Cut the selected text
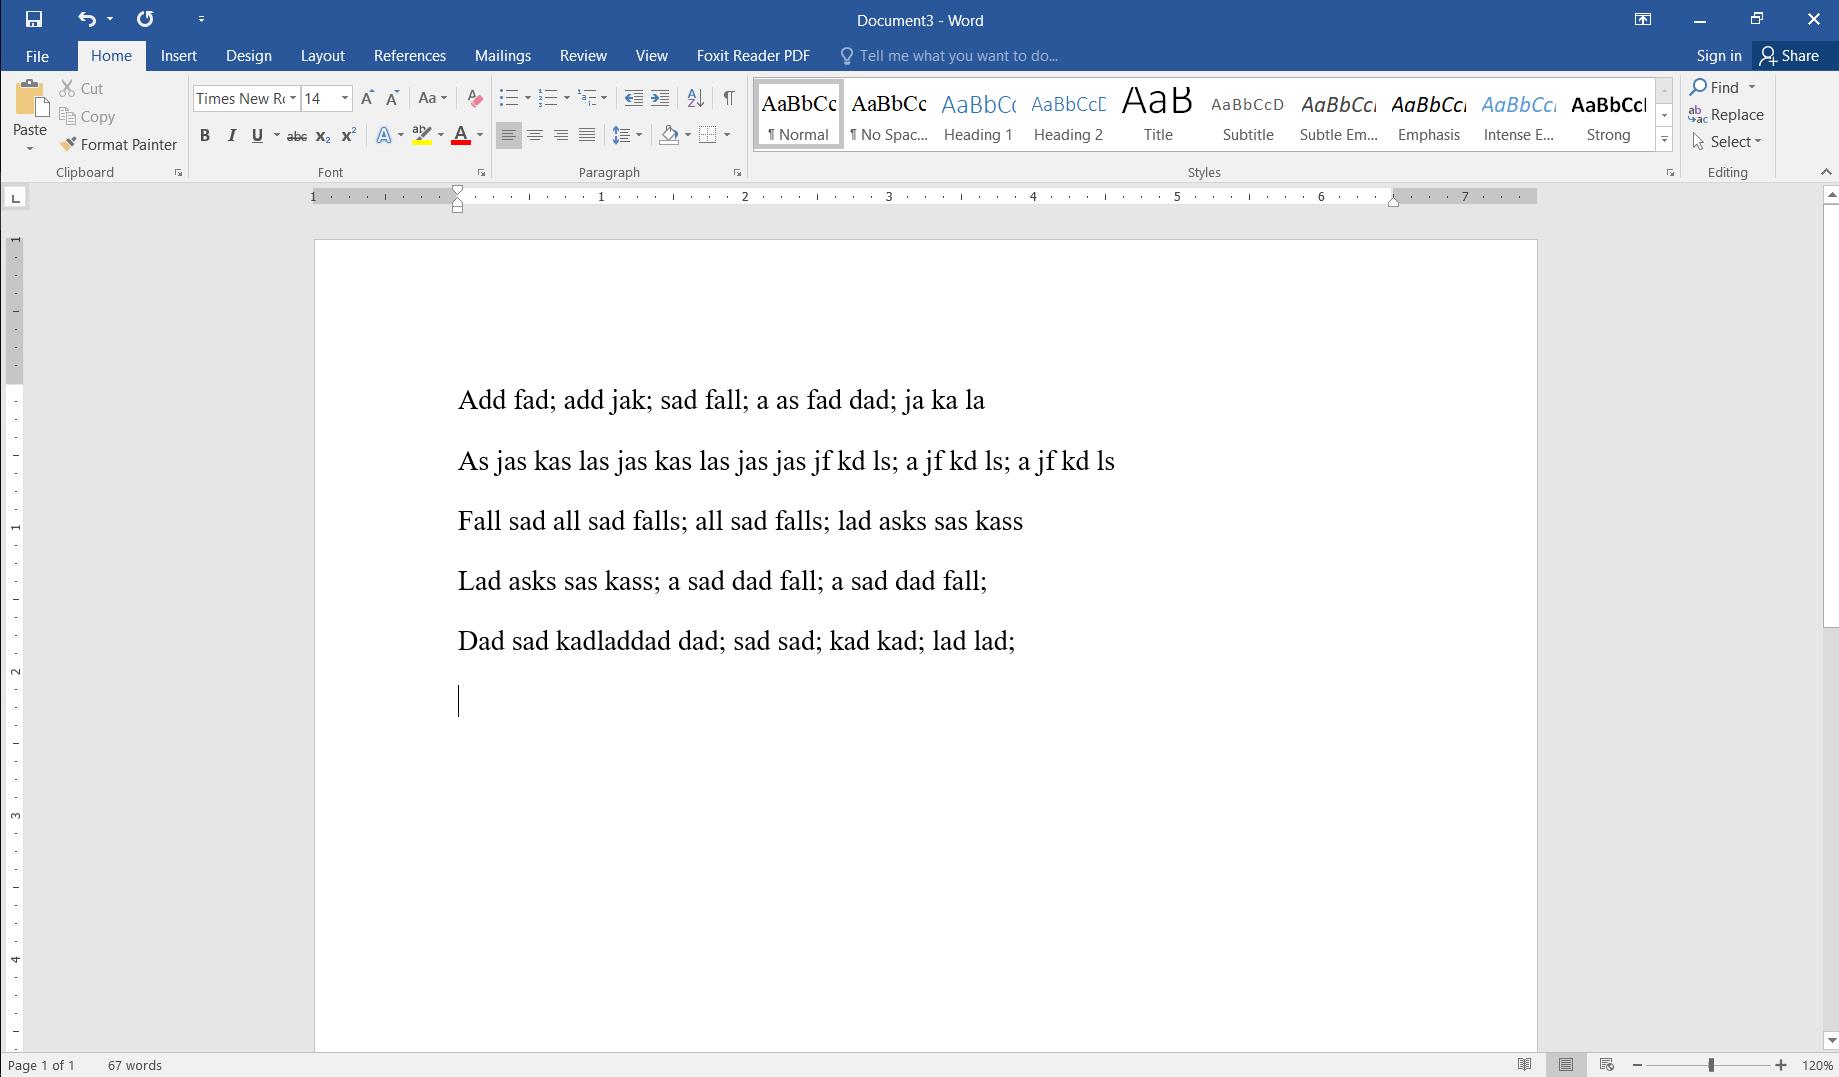The width and height of the screenshot is (1839, 1077). (x=81, y=88)
